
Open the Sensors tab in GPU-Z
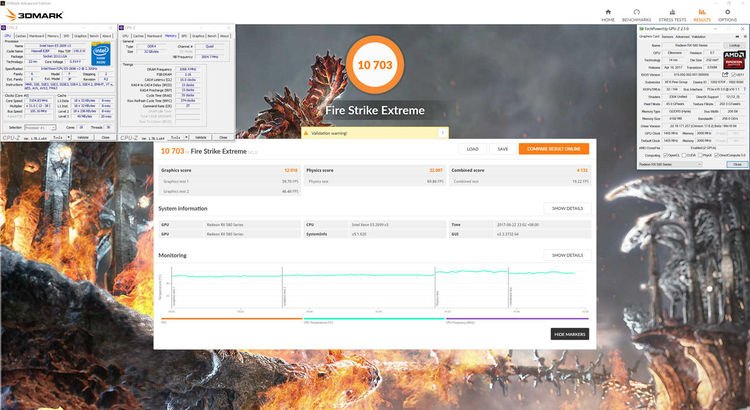click(667, 36)
